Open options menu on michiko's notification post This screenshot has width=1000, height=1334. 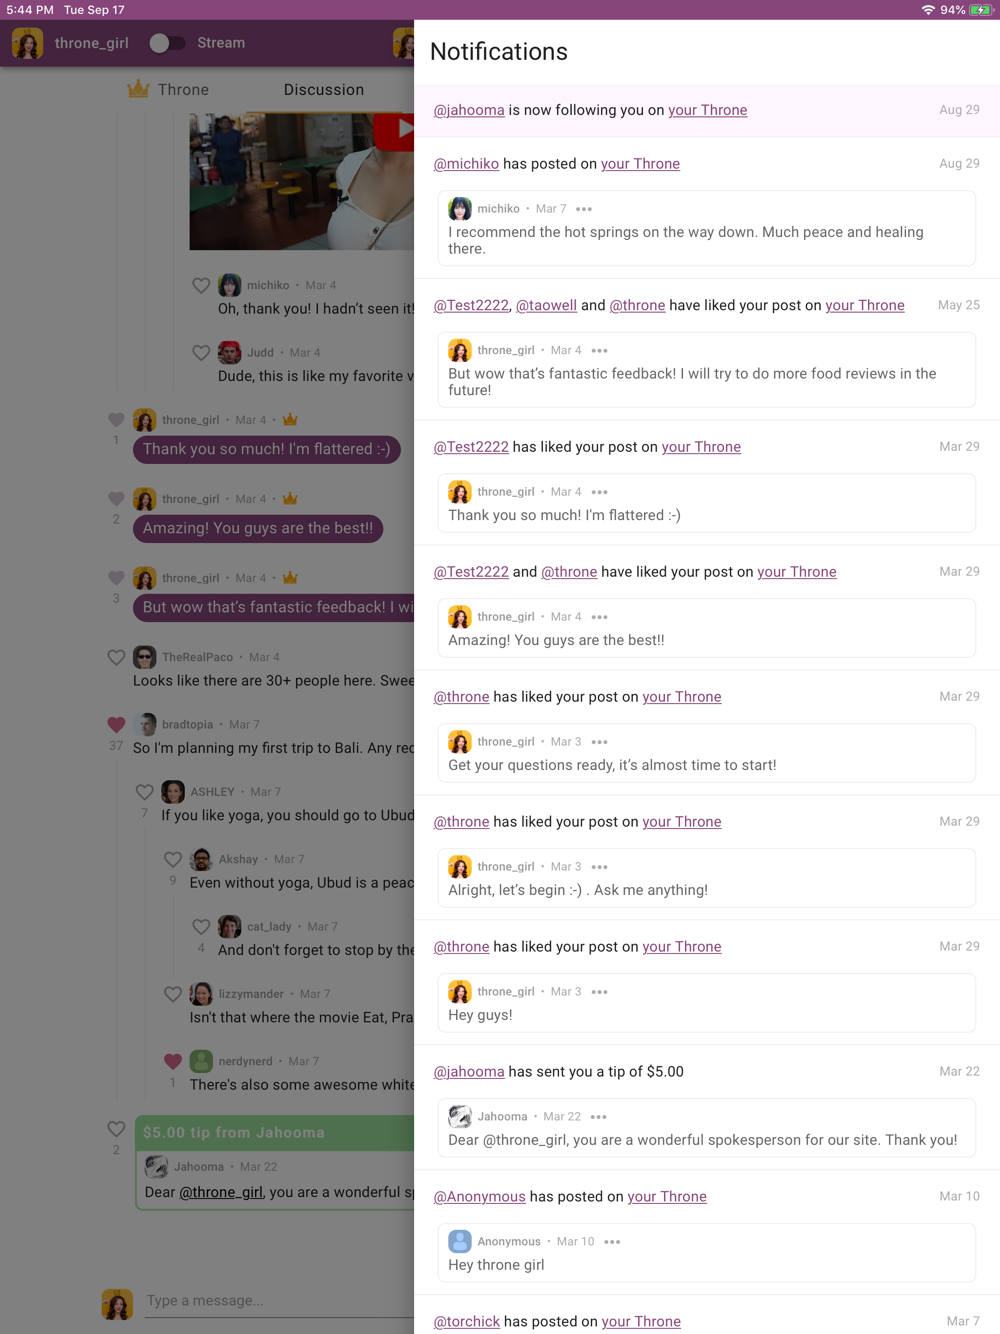coord(584,209)
